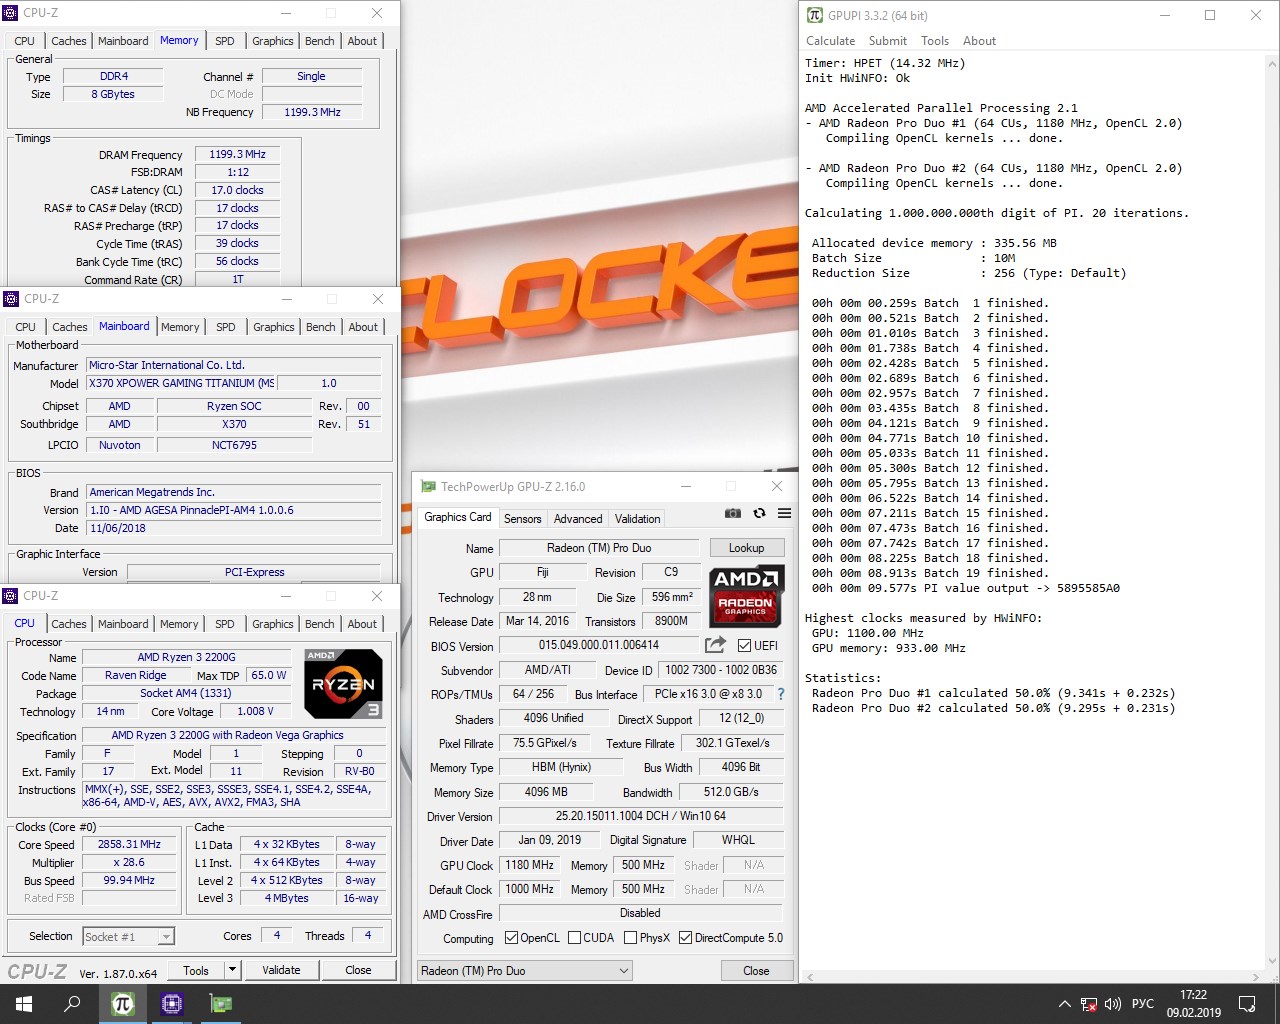Open Submit menu in GPUPI
The height and width of the screenshot is (1024, 1280).
888,41
